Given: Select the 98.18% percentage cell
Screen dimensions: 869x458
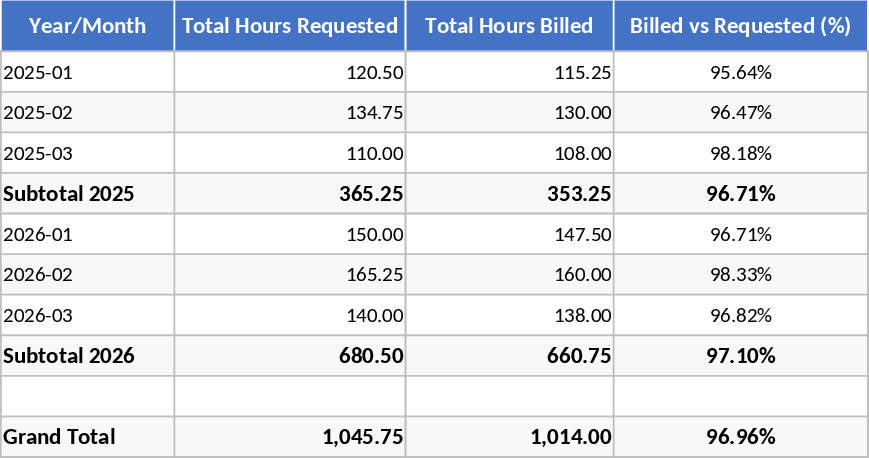Looking at the screenshot, I should pyautogui.click(x=741, y=154).
